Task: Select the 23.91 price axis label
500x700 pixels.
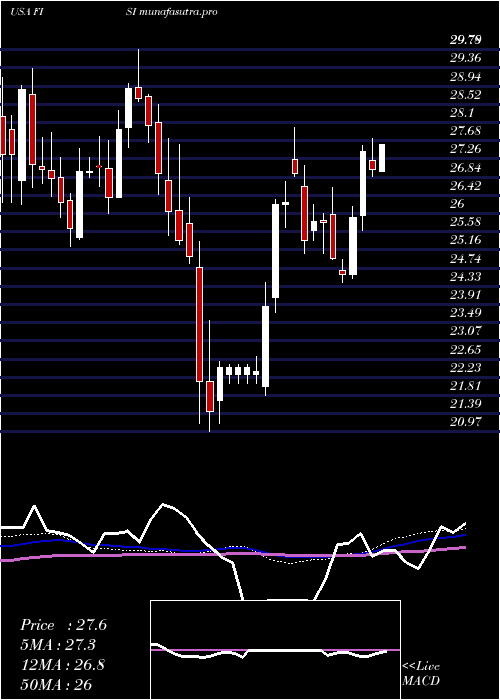Action: click(x=466, y=295)
